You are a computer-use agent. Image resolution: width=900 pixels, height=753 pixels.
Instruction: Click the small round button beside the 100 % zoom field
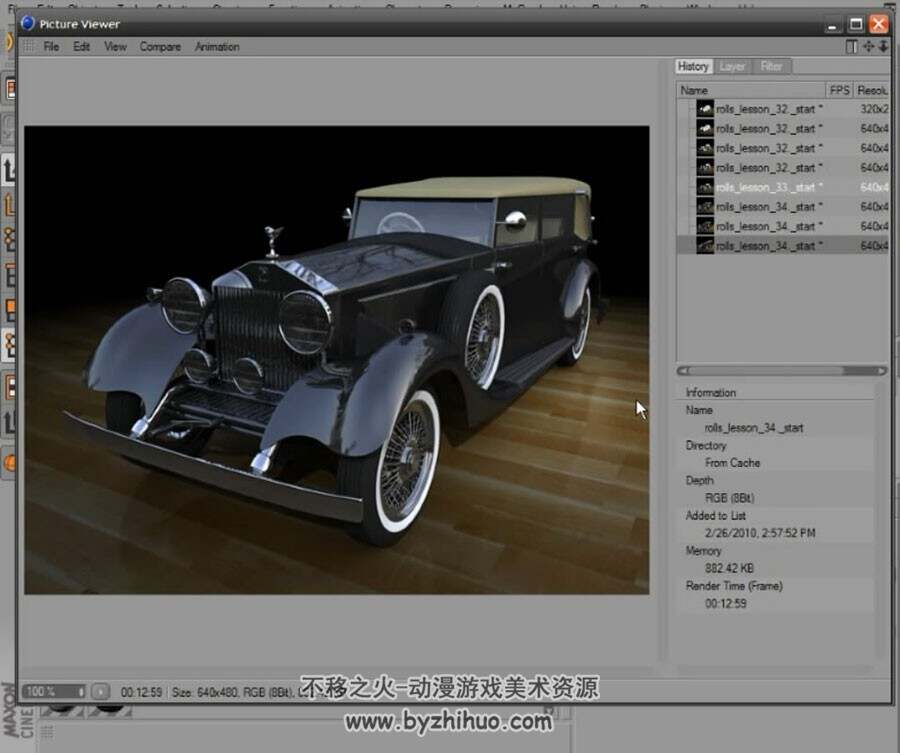point(100,692)
